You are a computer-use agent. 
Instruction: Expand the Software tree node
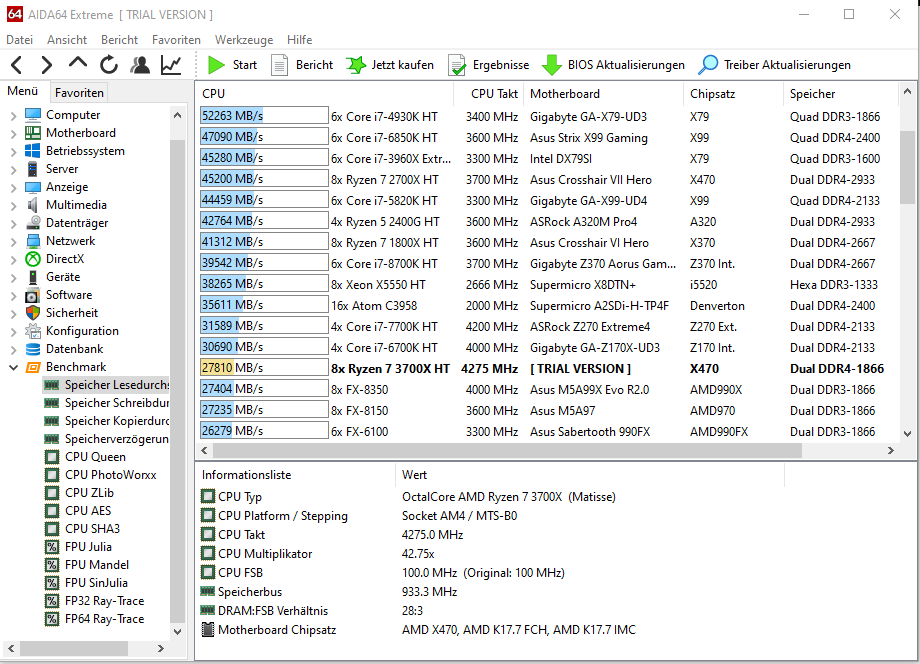13,296
